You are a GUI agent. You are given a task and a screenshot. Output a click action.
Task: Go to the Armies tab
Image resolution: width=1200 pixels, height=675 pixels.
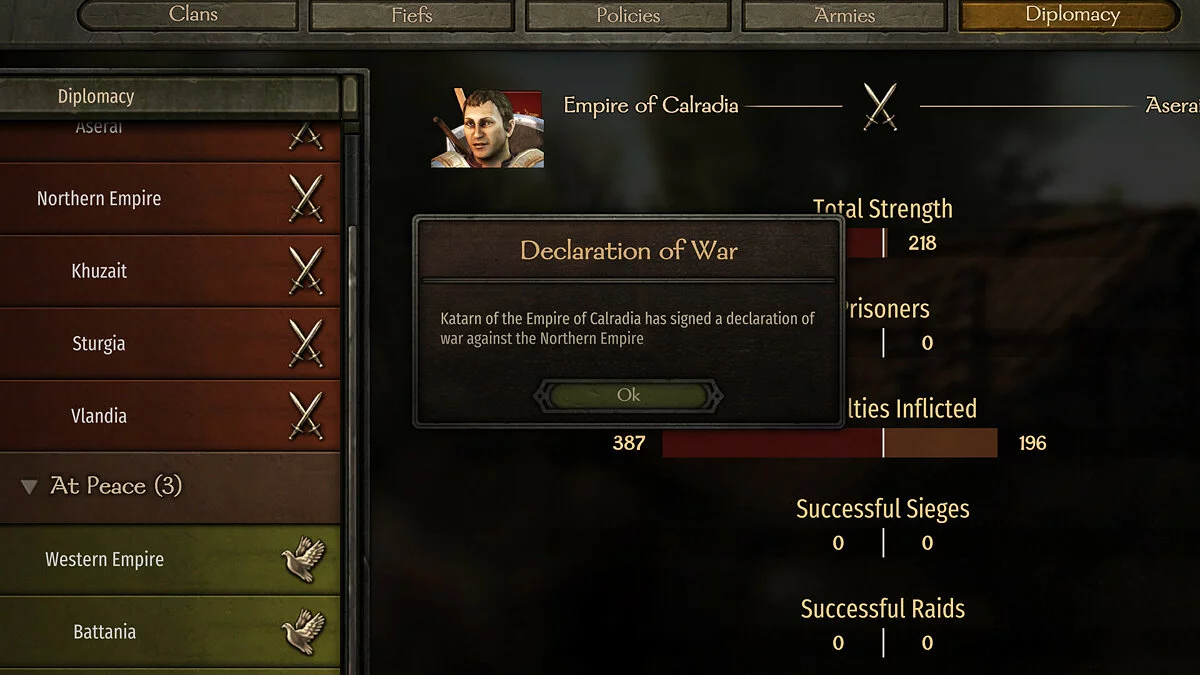tap(844, 15)
